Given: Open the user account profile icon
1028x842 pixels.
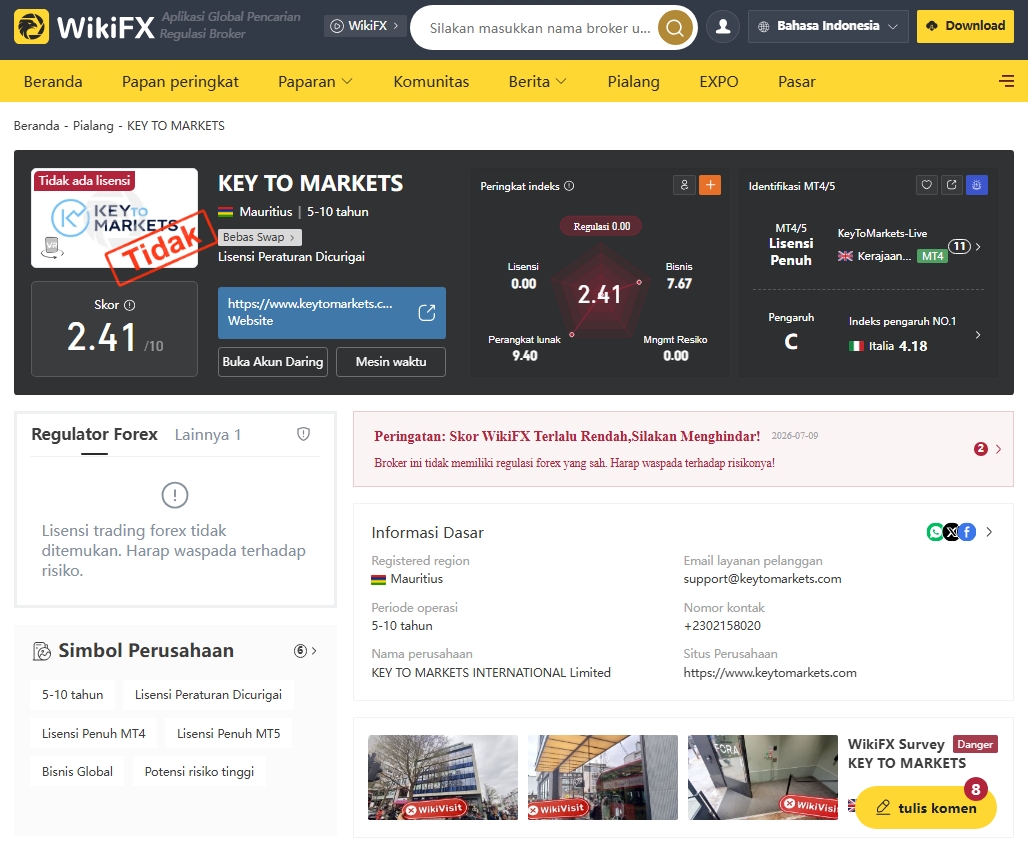Looking at the screenshot, I should tap(723, 26).
